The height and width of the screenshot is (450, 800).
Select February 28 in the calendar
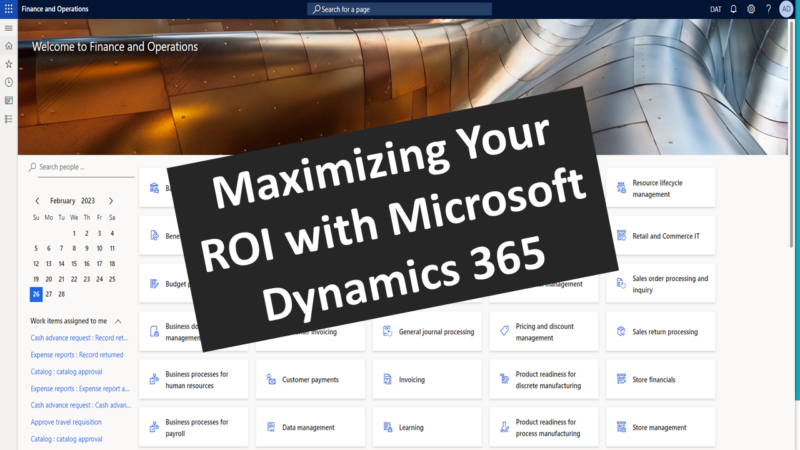[x=61, y=294]
